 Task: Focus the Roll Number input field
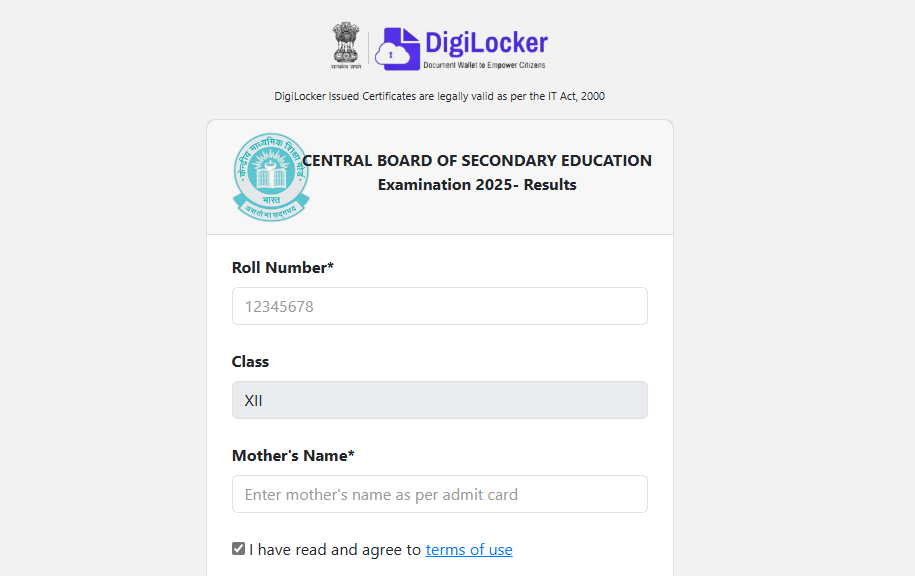click(440, 306)
